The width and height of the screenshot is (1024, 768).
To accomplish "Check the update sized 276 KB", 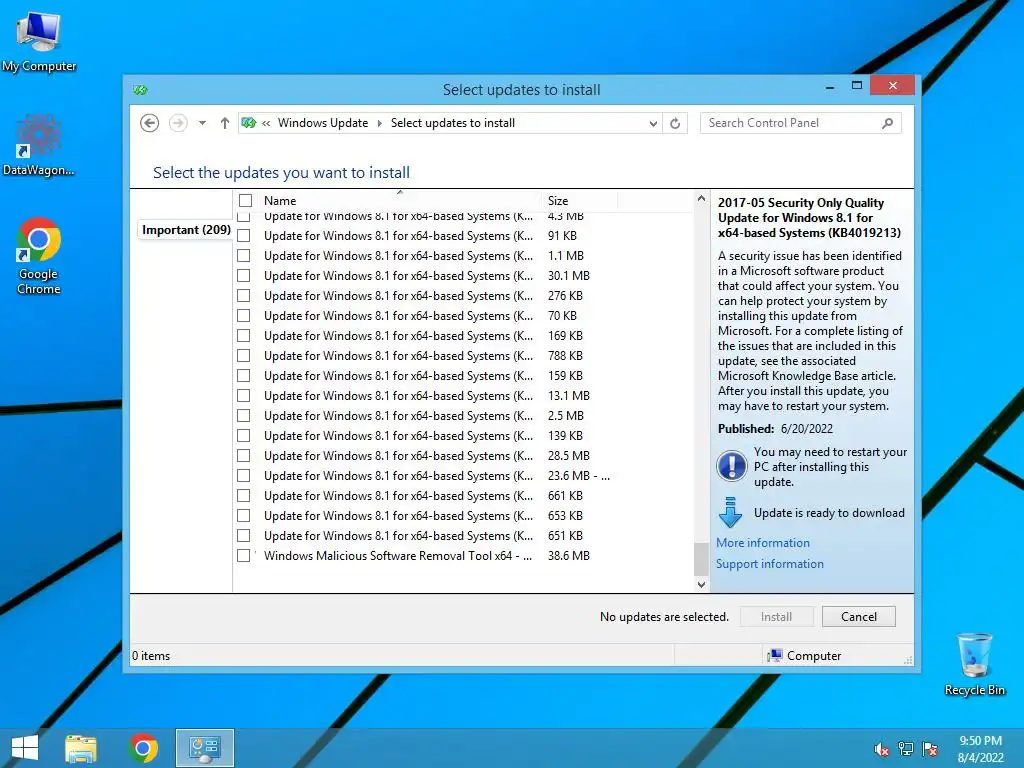I will [244, 296].
